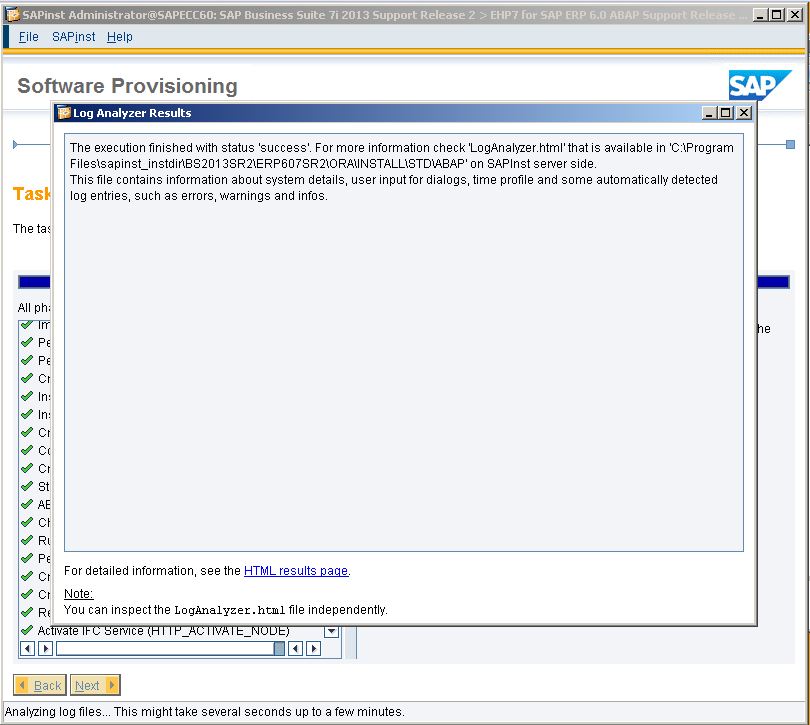
Task: Click the log analyzer result message text area
Action: pos(403,342)
